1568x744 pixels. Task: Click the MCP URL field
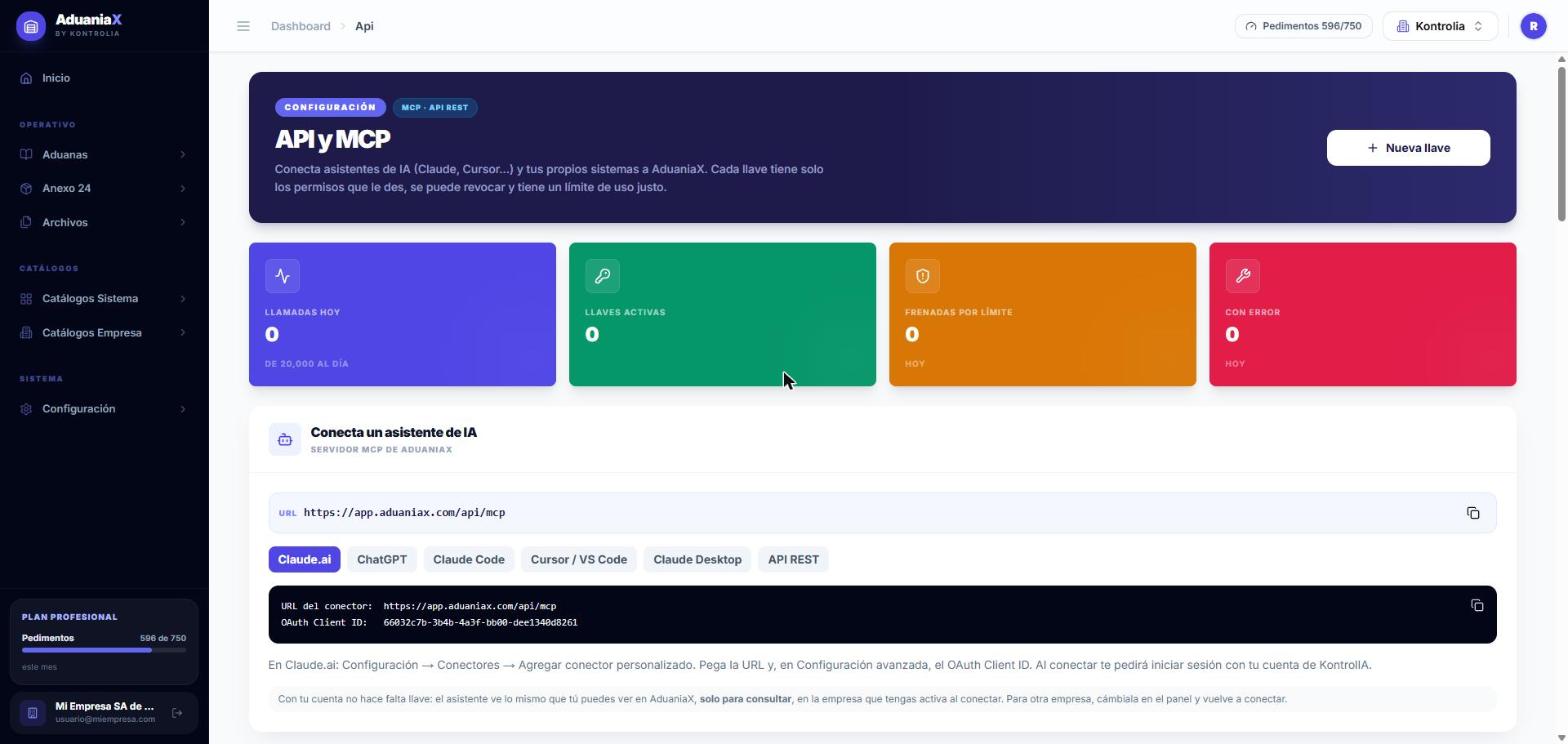coord(882,513)
